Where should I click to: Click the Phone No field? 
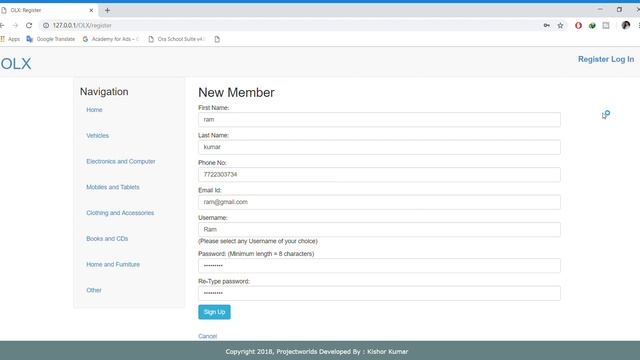379,174
